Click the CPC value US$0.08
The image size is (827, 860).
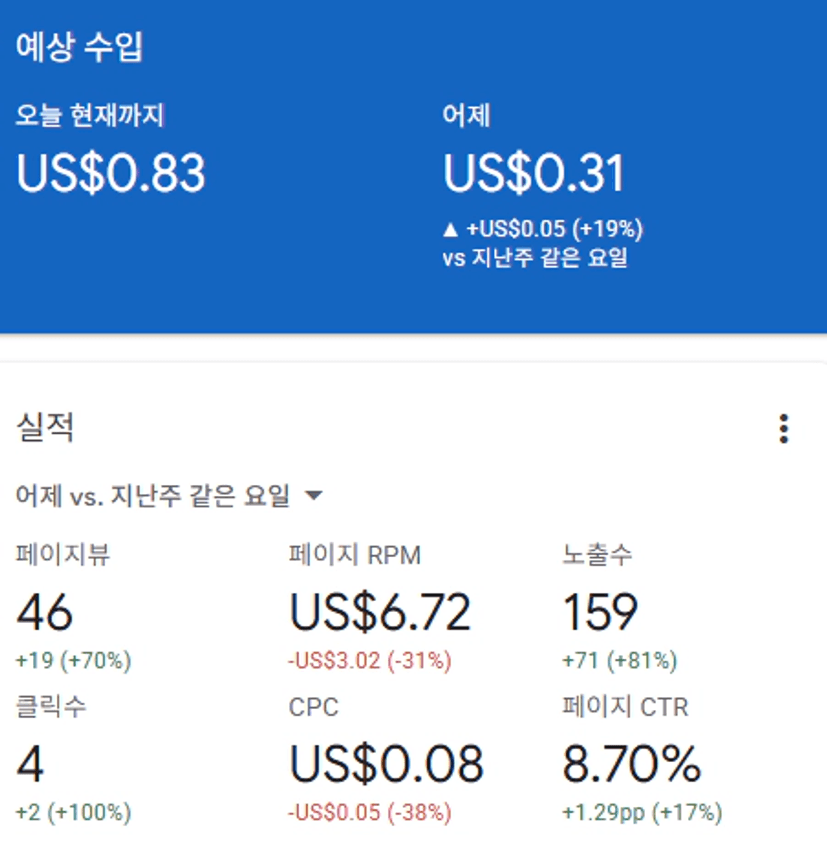(386, 764)
